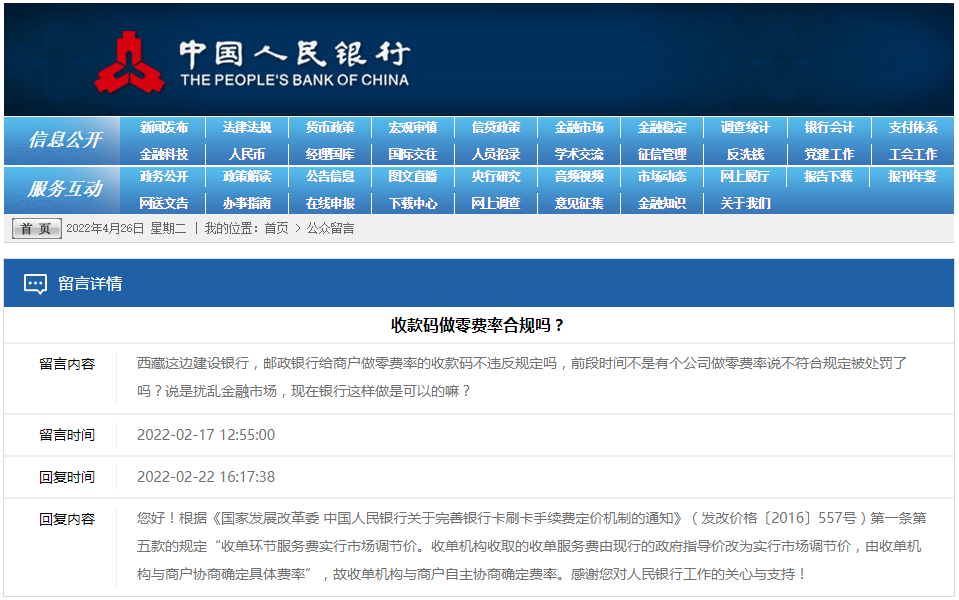Go to 办事指南 page
This screenshot has width=959, height=600.
point(247,203)
